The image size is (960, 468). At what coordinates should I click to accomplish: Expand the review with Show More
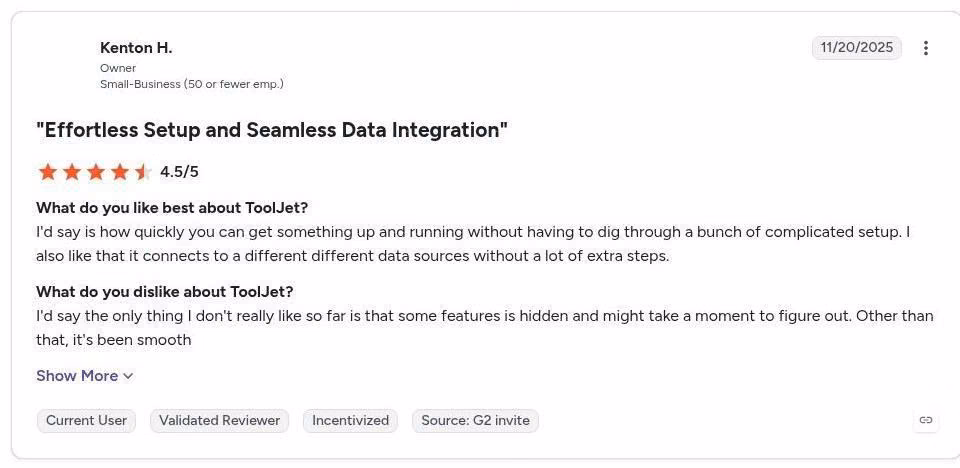[x=84, y=376]
